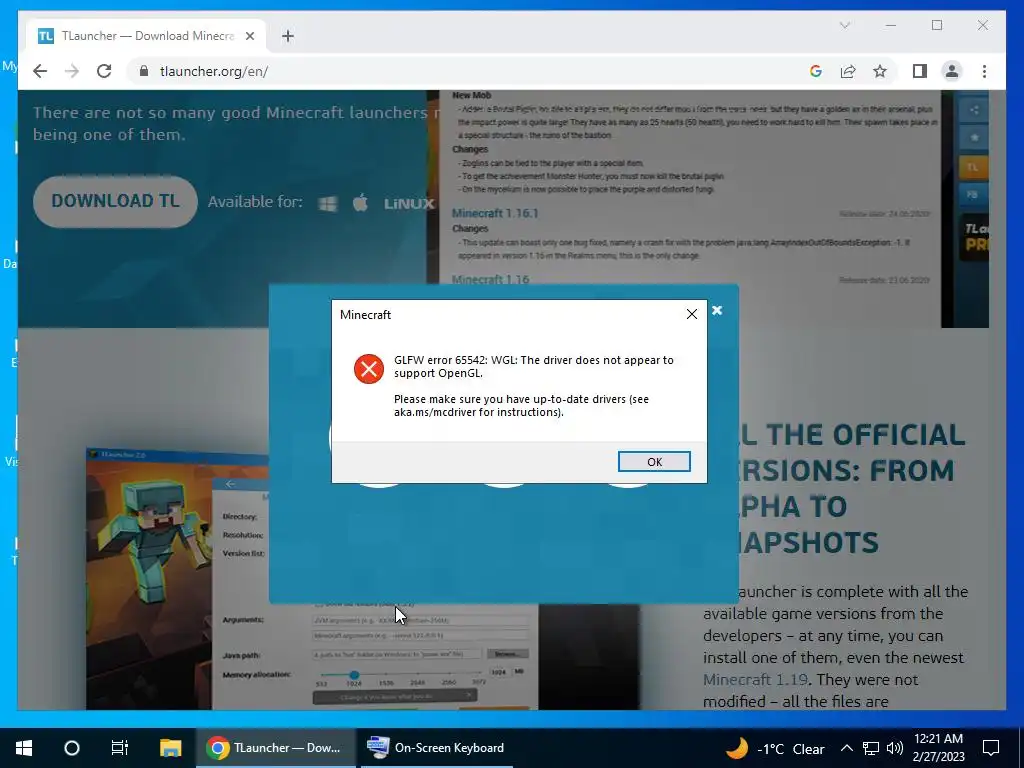This screenshot has height=768, width=1024.
Task: Reload the tlauncher.org page
Action: (104, 71)
